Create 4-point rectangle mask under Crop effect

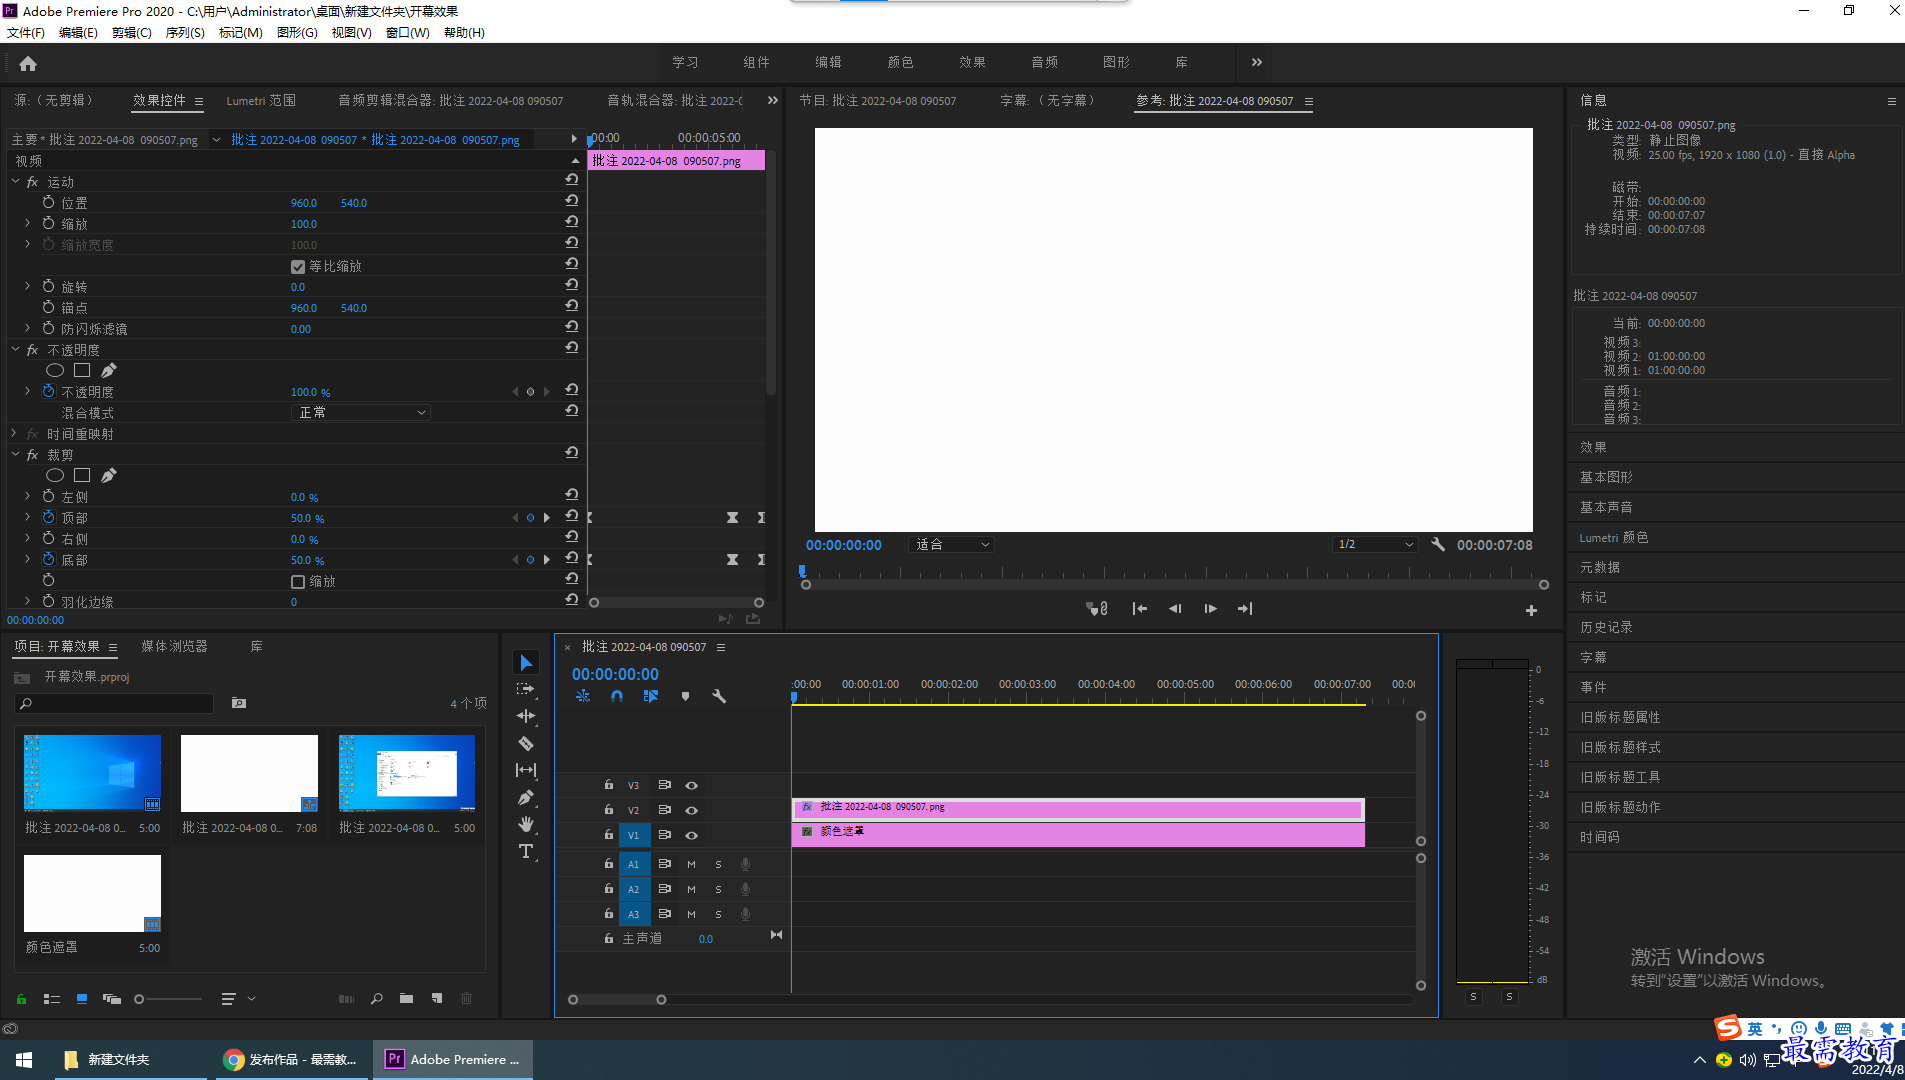click(x=82, y=476)
